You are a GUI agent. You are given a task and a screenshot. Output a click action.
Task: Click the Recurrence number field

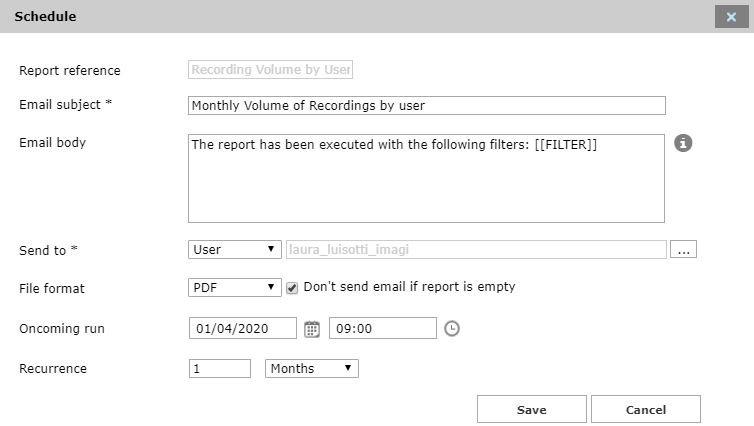tap(219, 369)
